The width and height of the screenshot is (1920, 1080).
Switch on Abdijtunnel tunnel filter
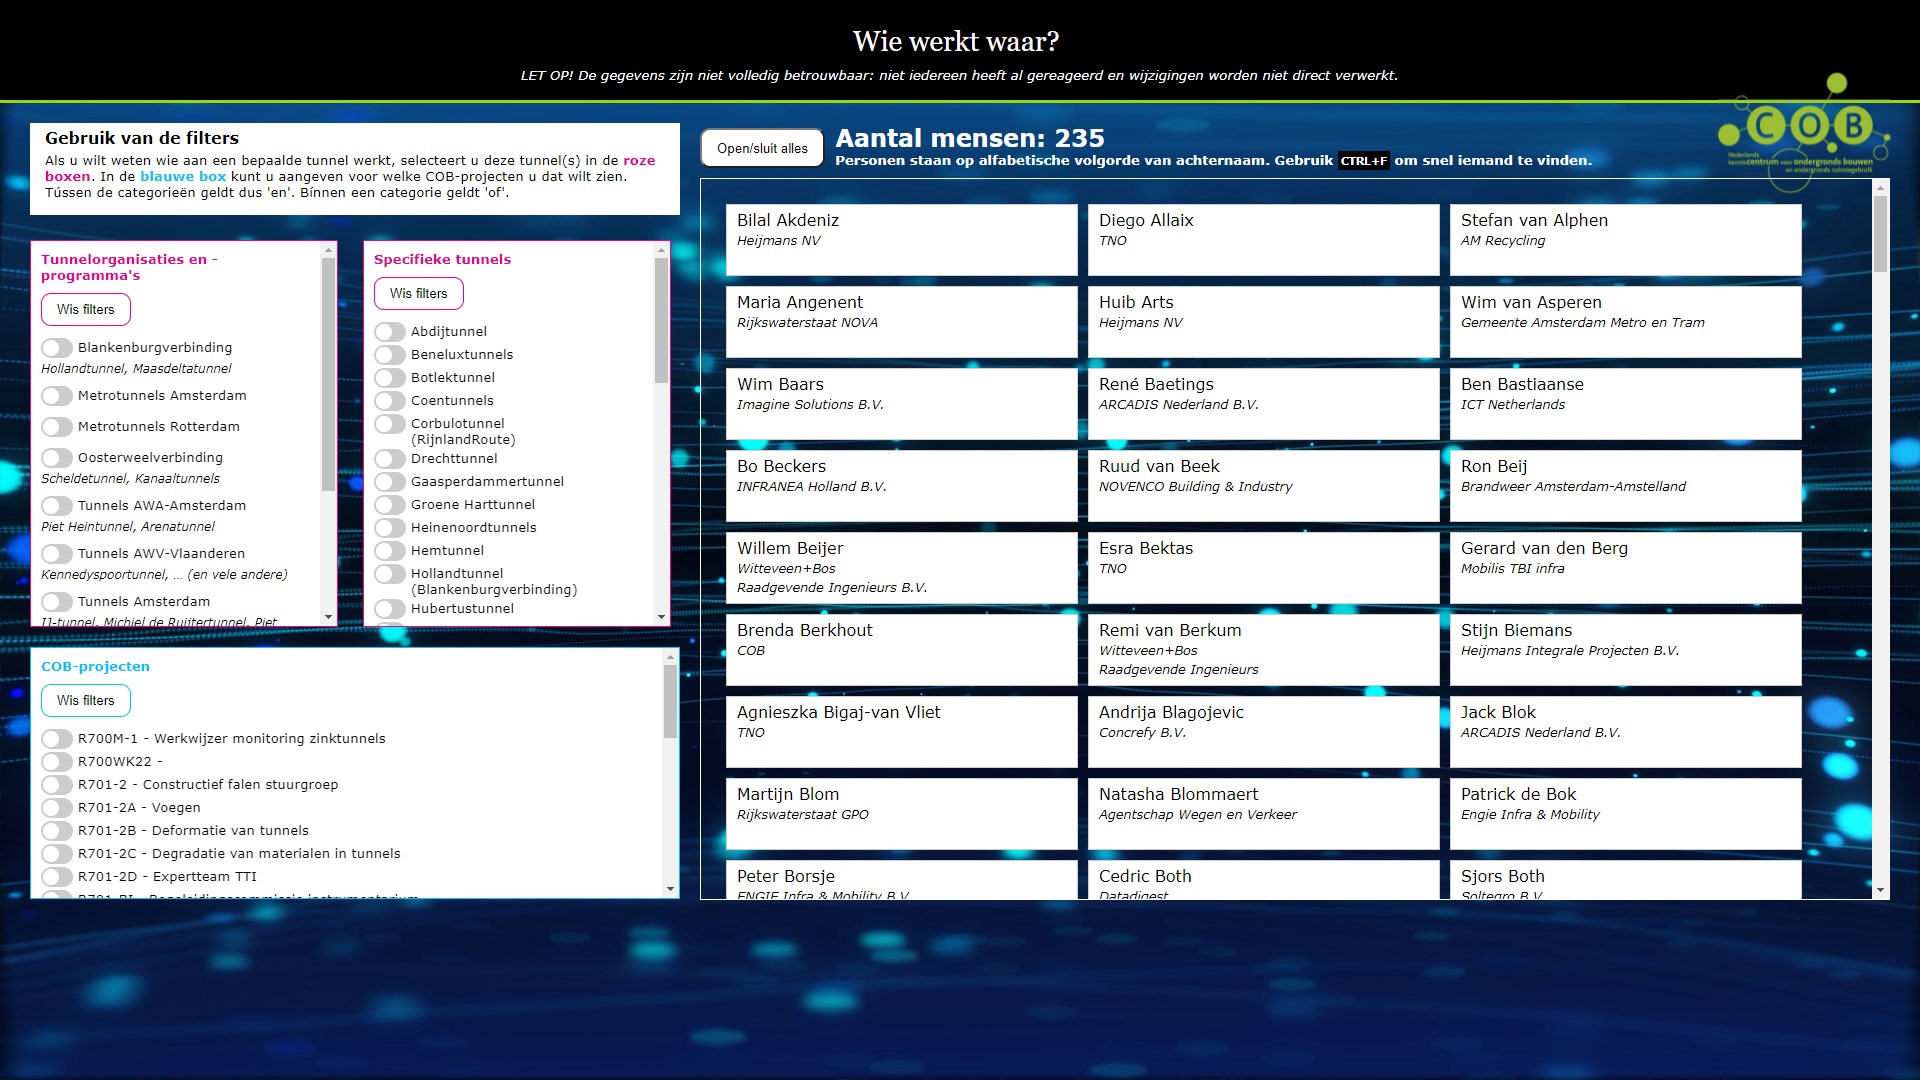(390, 332)
